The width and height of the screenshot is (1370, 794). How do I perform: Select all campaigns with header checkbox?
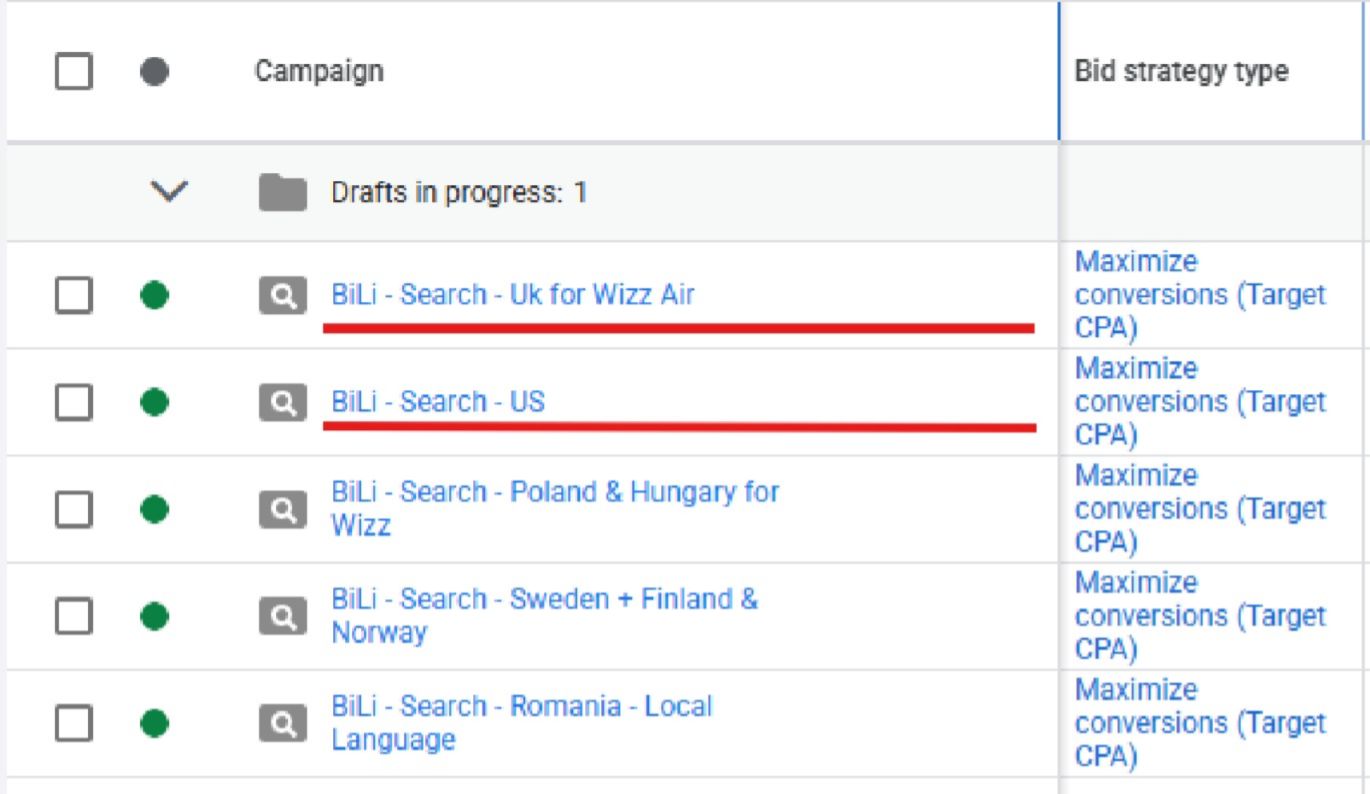coord(74,71)
